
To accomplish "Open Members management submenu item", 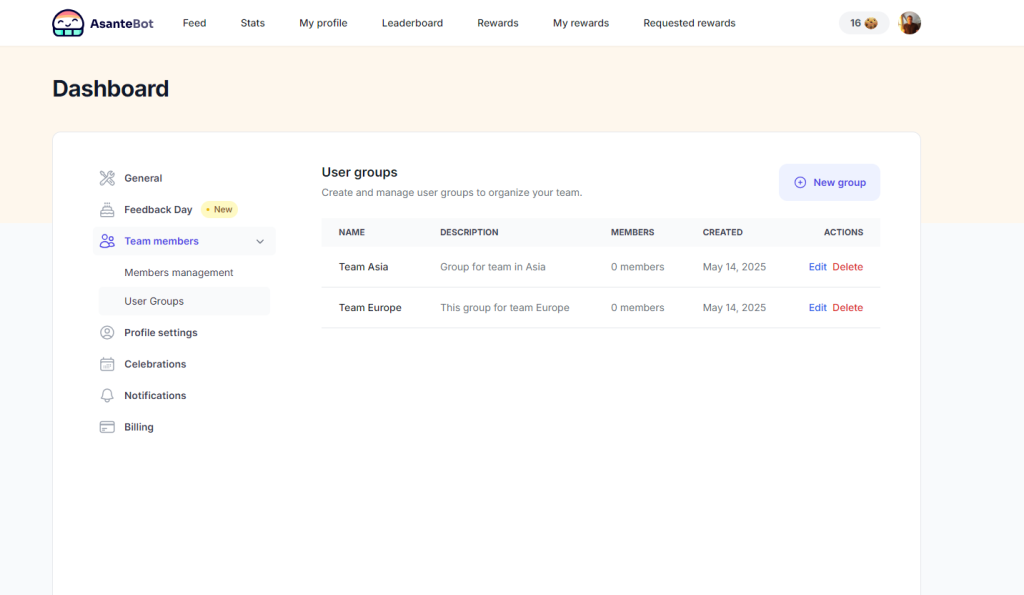I will click(x=178, y=273).
